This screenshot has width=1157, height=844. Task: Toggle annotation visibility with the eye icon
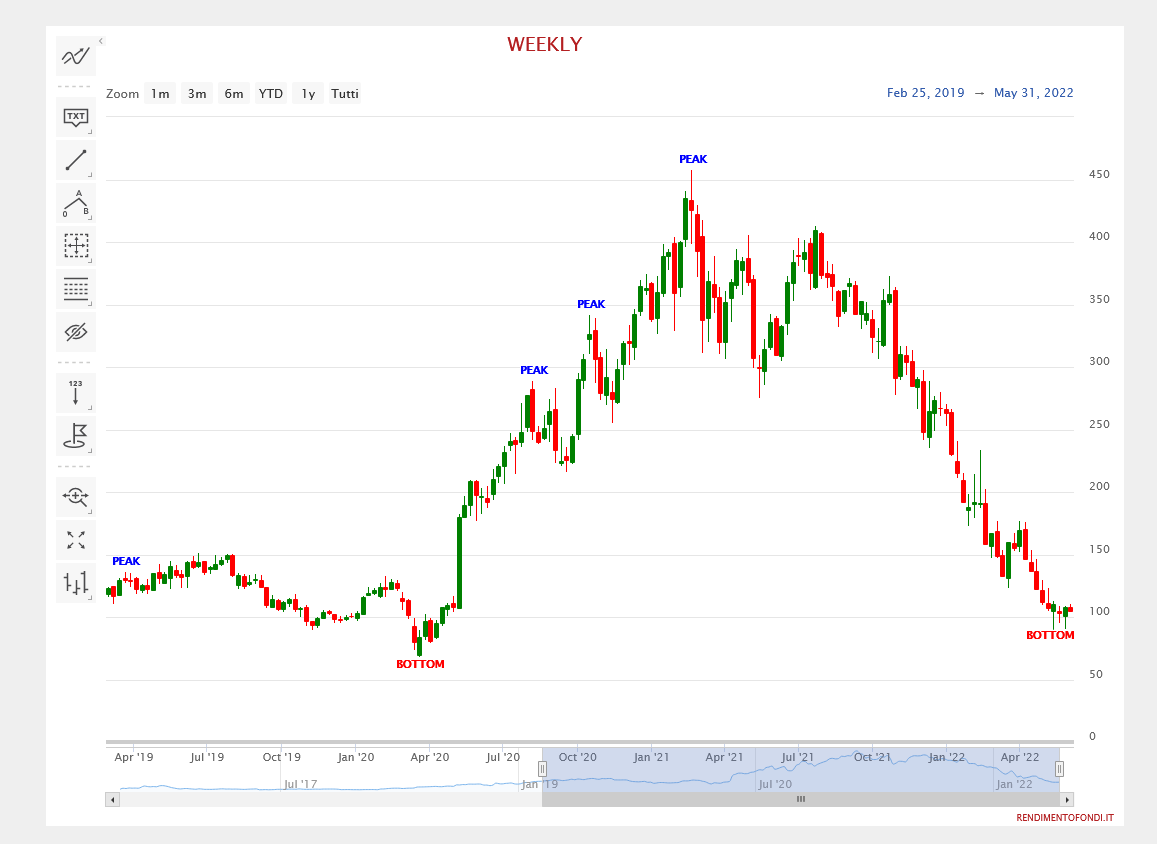76,332
